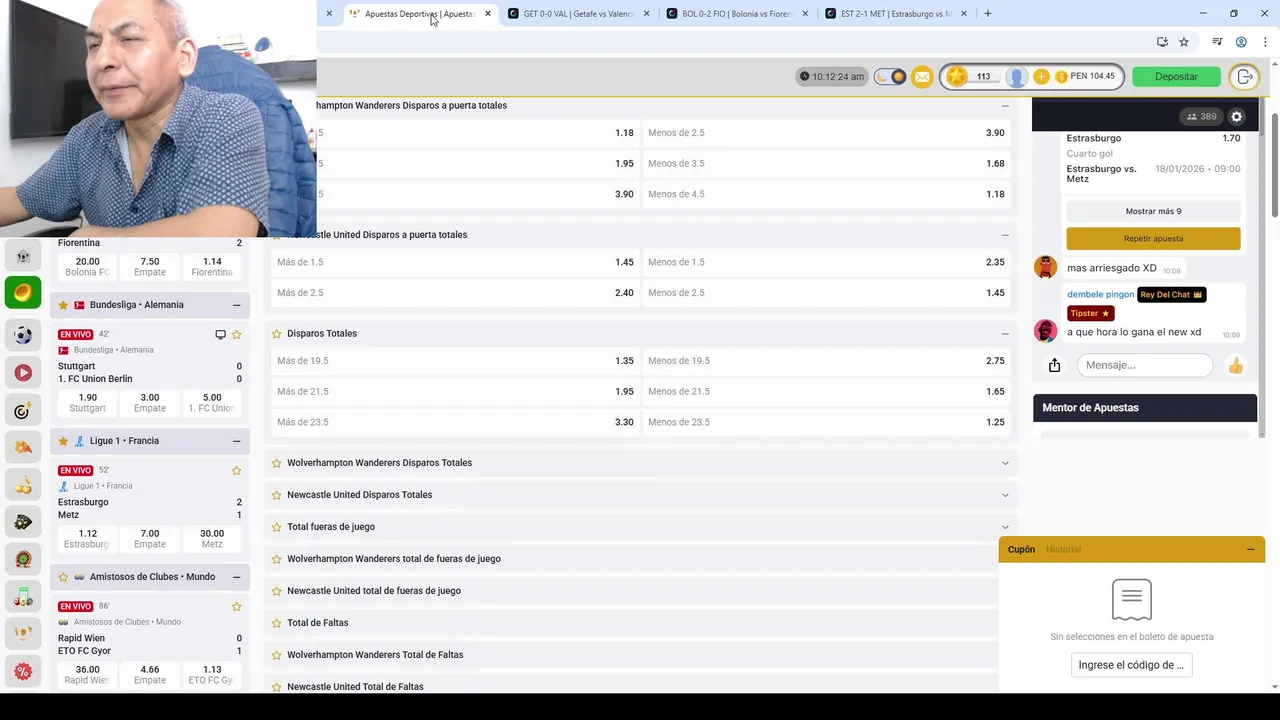Click Mostrar más 9 in chat

pos(1153,211)
